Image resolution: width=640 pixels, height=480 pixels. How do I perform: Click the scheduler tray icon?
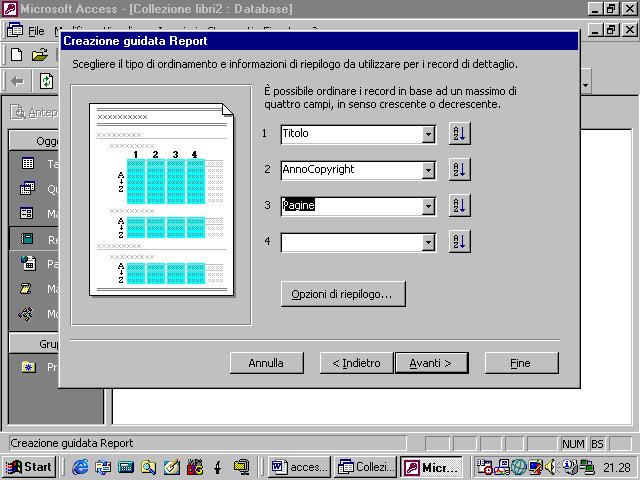pos(484,467)
